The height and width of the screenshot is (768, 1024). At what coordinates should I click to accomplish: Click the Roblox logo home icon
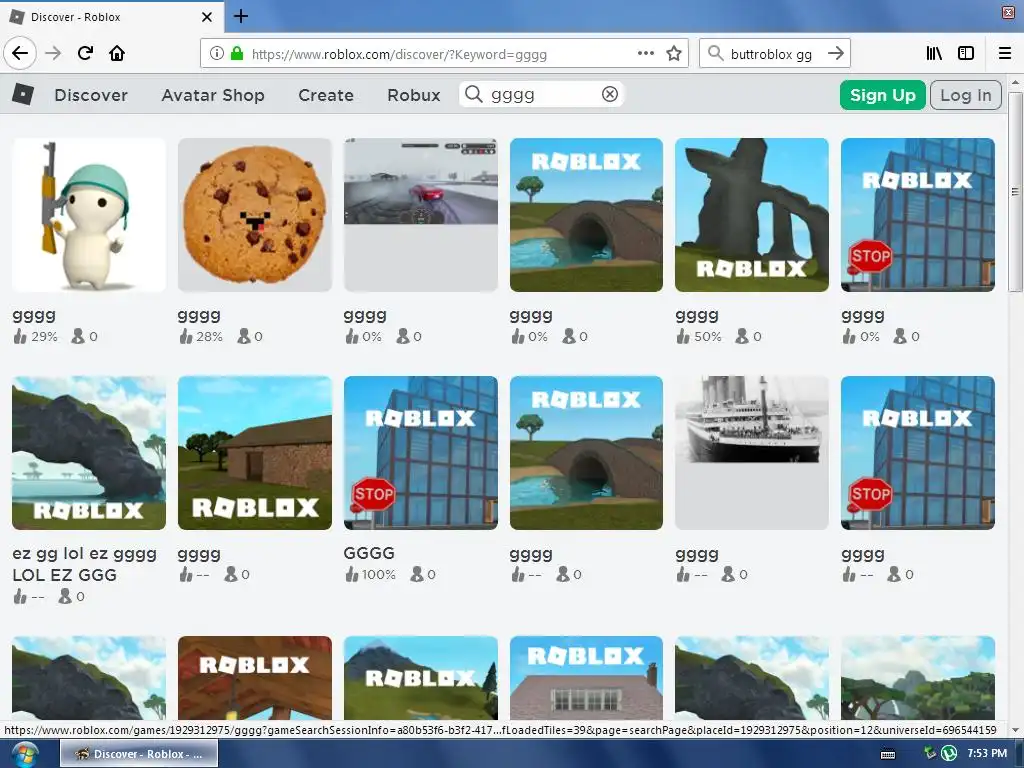[23, 95]
